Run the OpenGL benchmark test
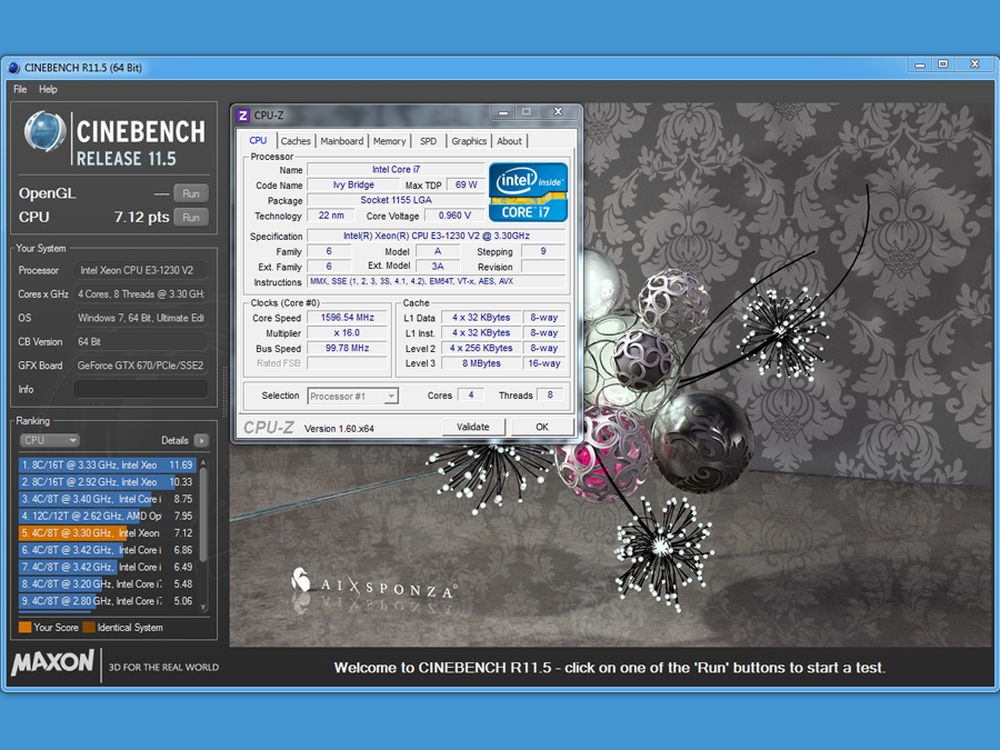This screenshot has width=1000, height=750. (191, 193)
